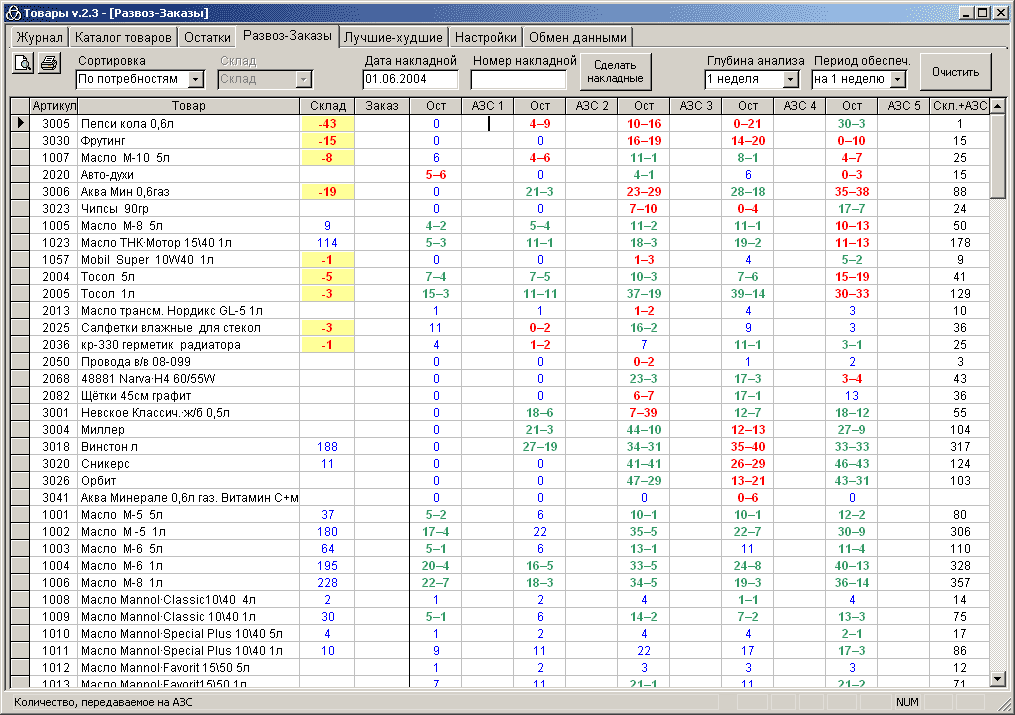Switch to the Журнал tab
1015x715 pixels.
coord(39,38)
